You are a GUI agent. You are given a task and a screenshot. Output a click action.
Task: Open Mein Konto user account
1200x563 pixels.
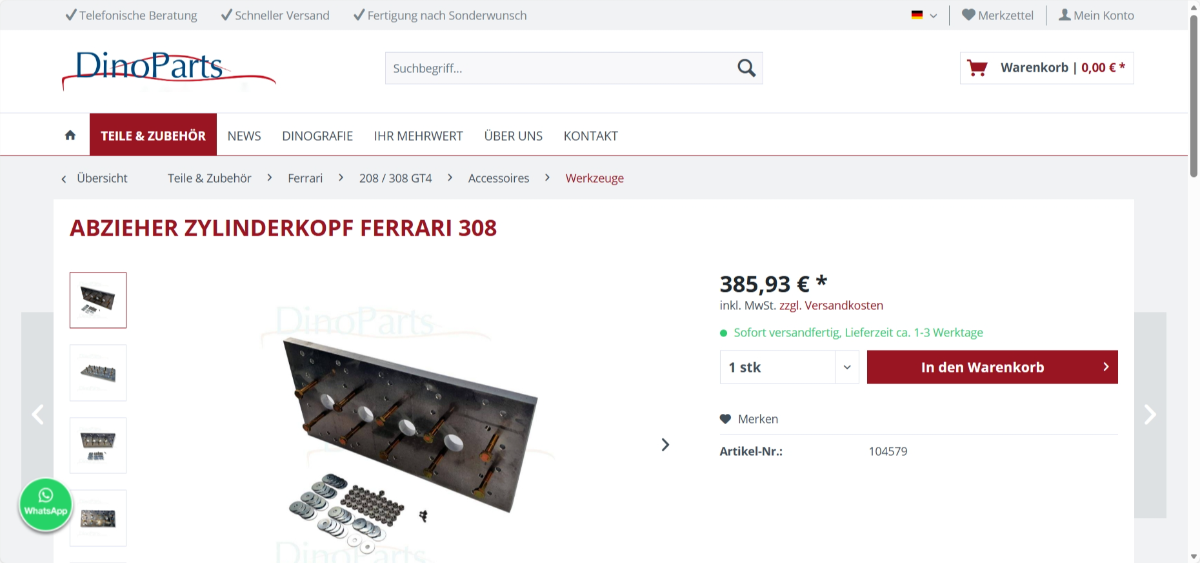(1096, 15)
